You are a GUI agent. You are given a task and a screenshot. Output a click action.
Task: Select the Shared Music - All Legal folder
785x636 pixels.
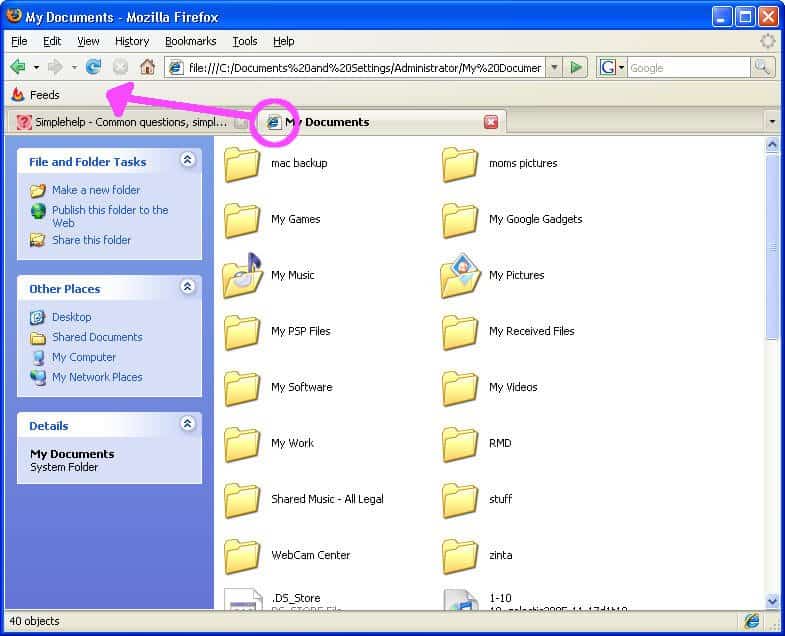[304, 500]
